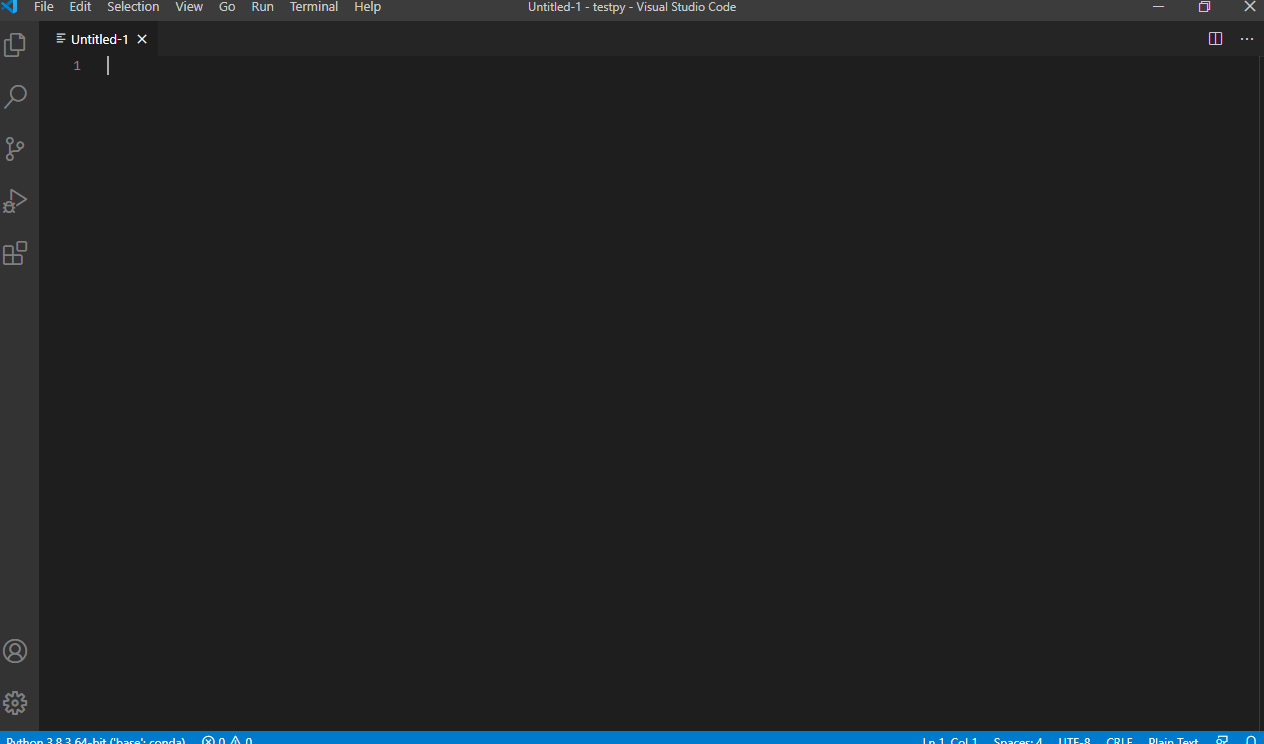Select language mode Plain Text
Image resolution: width=1264 pixels, height=744 pixels.
point(1173,741)
